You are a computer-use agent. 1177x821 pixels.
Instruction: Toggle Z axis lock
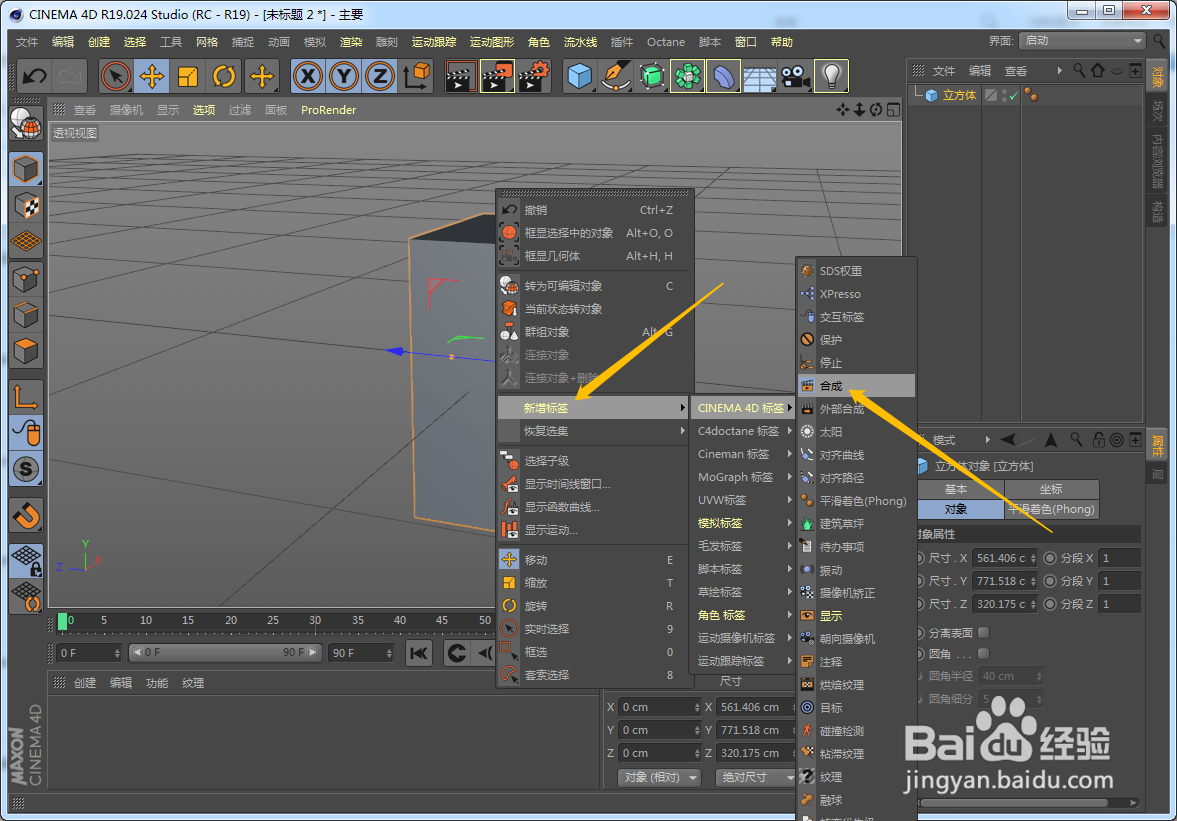tap(380, 76)
